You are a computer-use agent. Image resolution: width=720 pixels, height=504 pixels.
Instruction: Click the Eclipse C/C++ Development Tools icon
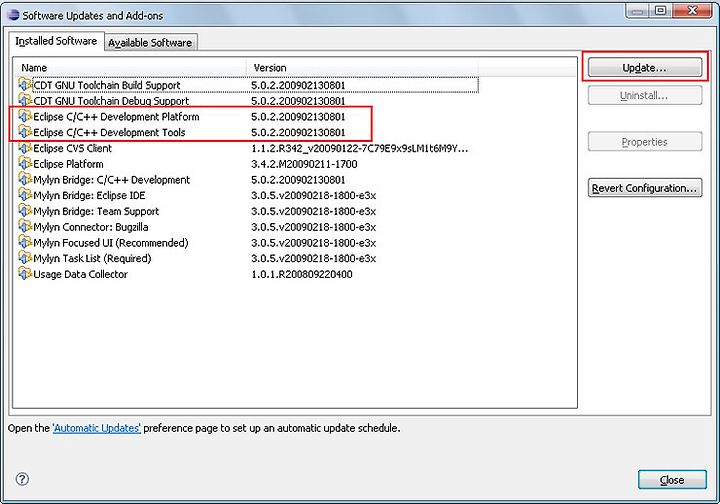coord(25,132)
